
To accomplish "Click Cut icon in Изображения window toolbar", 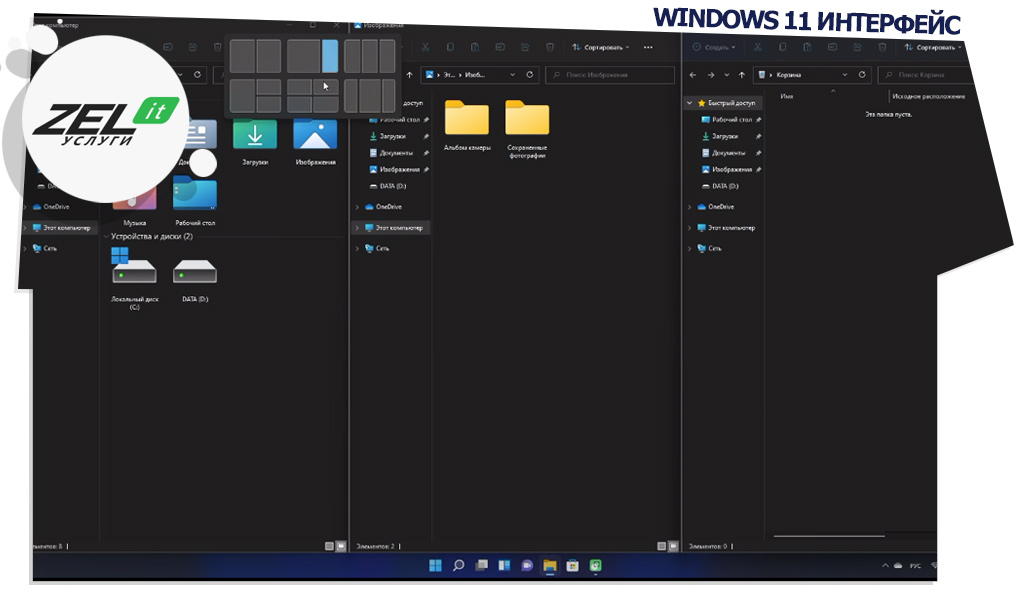I will point(425,47).
